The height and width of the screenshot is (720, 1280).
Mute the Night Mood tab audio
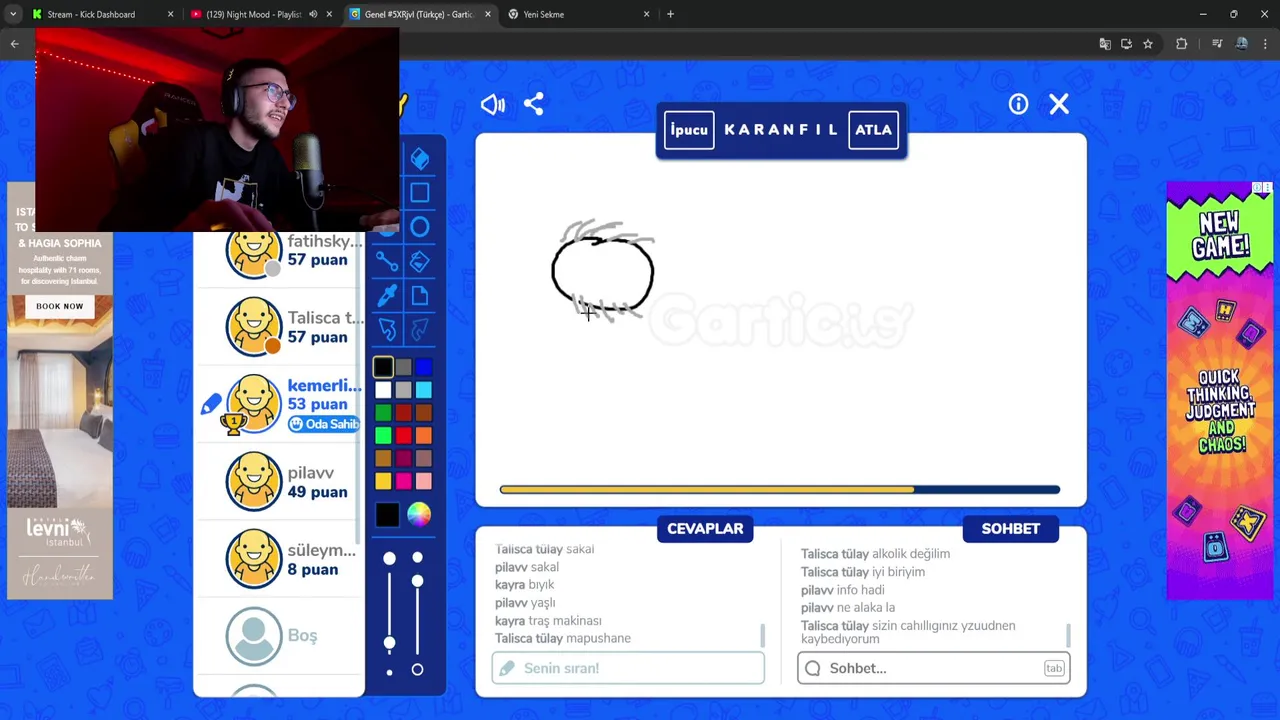click(313, 14)
